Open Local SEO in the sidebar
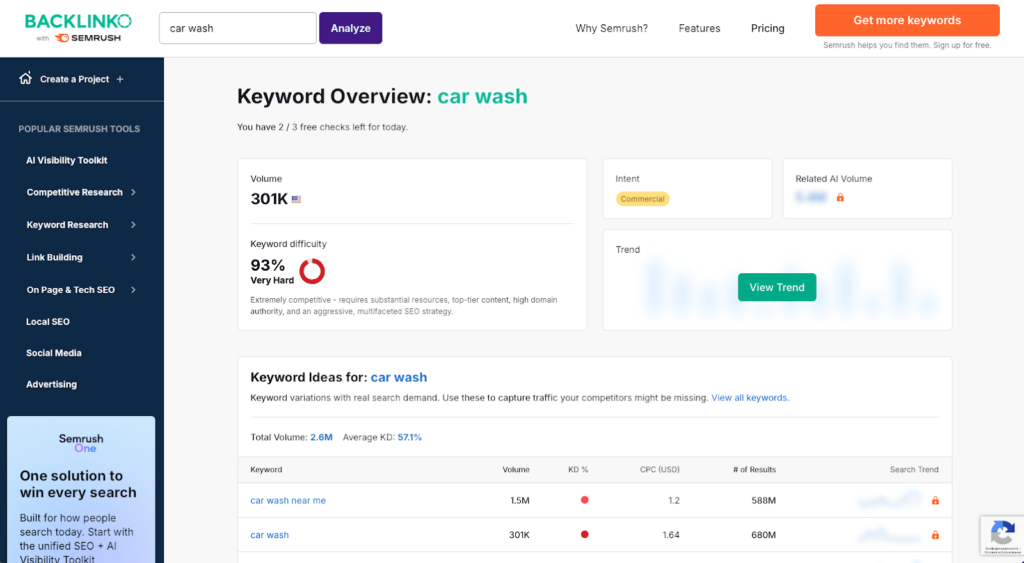Viewport: 1024px width, 563px height. point(48,321)
